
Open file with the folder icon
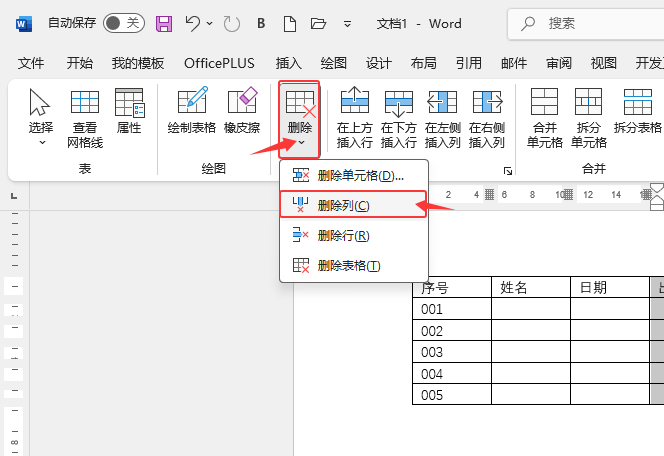click(318, 23)
